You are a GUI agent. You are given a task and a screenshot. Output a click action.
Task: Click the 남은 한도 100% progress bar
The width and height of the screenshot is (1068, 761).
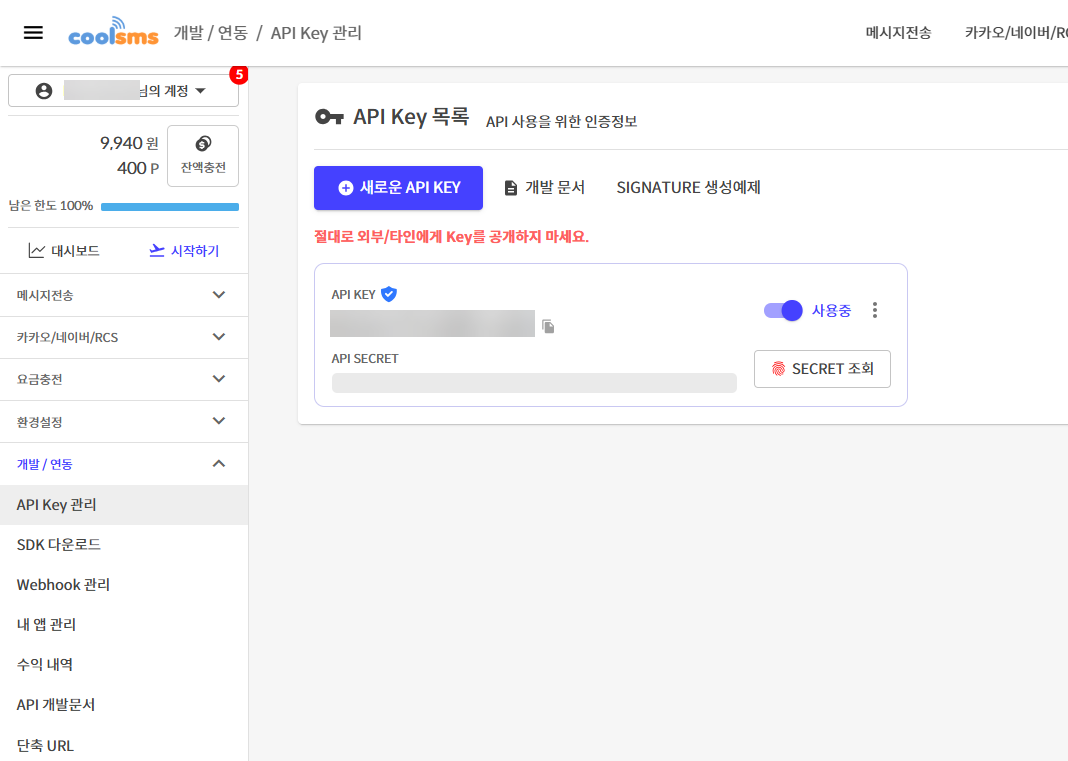[170, 206]
